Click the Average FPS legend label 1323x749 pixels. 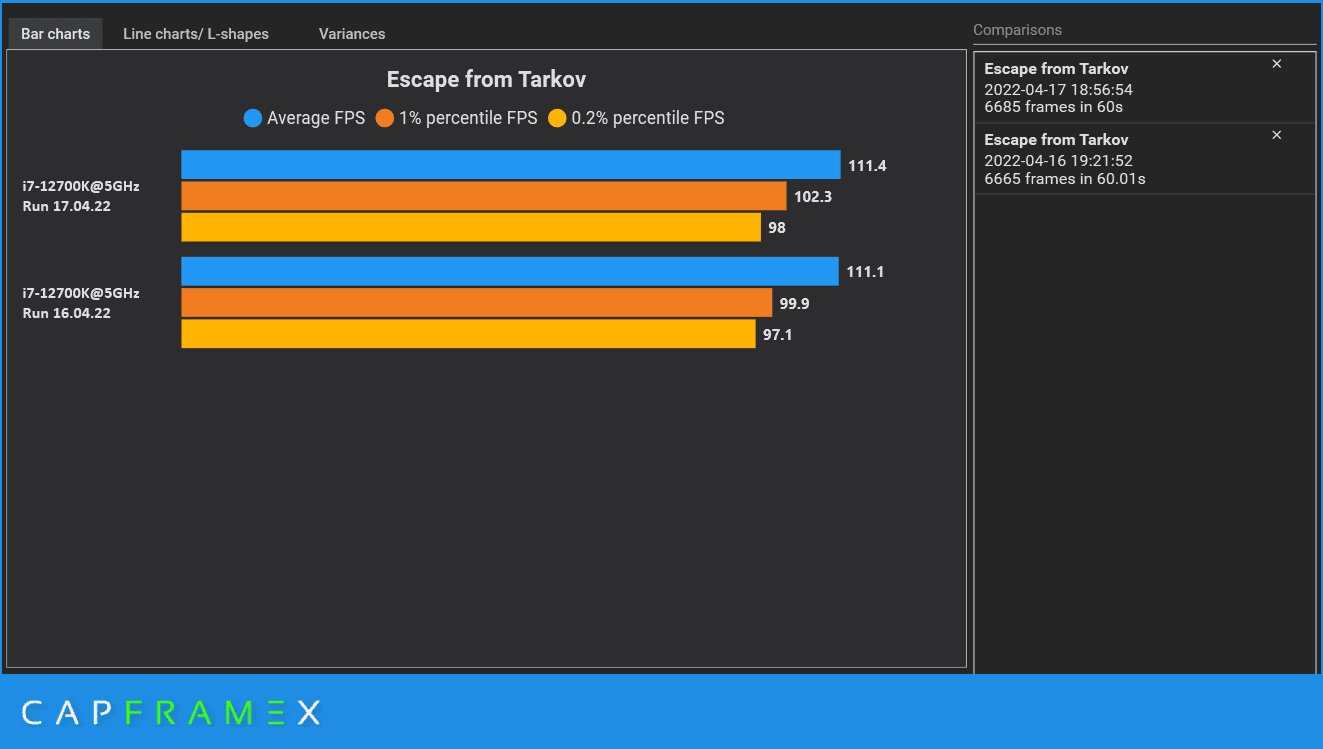click(316, 118)
